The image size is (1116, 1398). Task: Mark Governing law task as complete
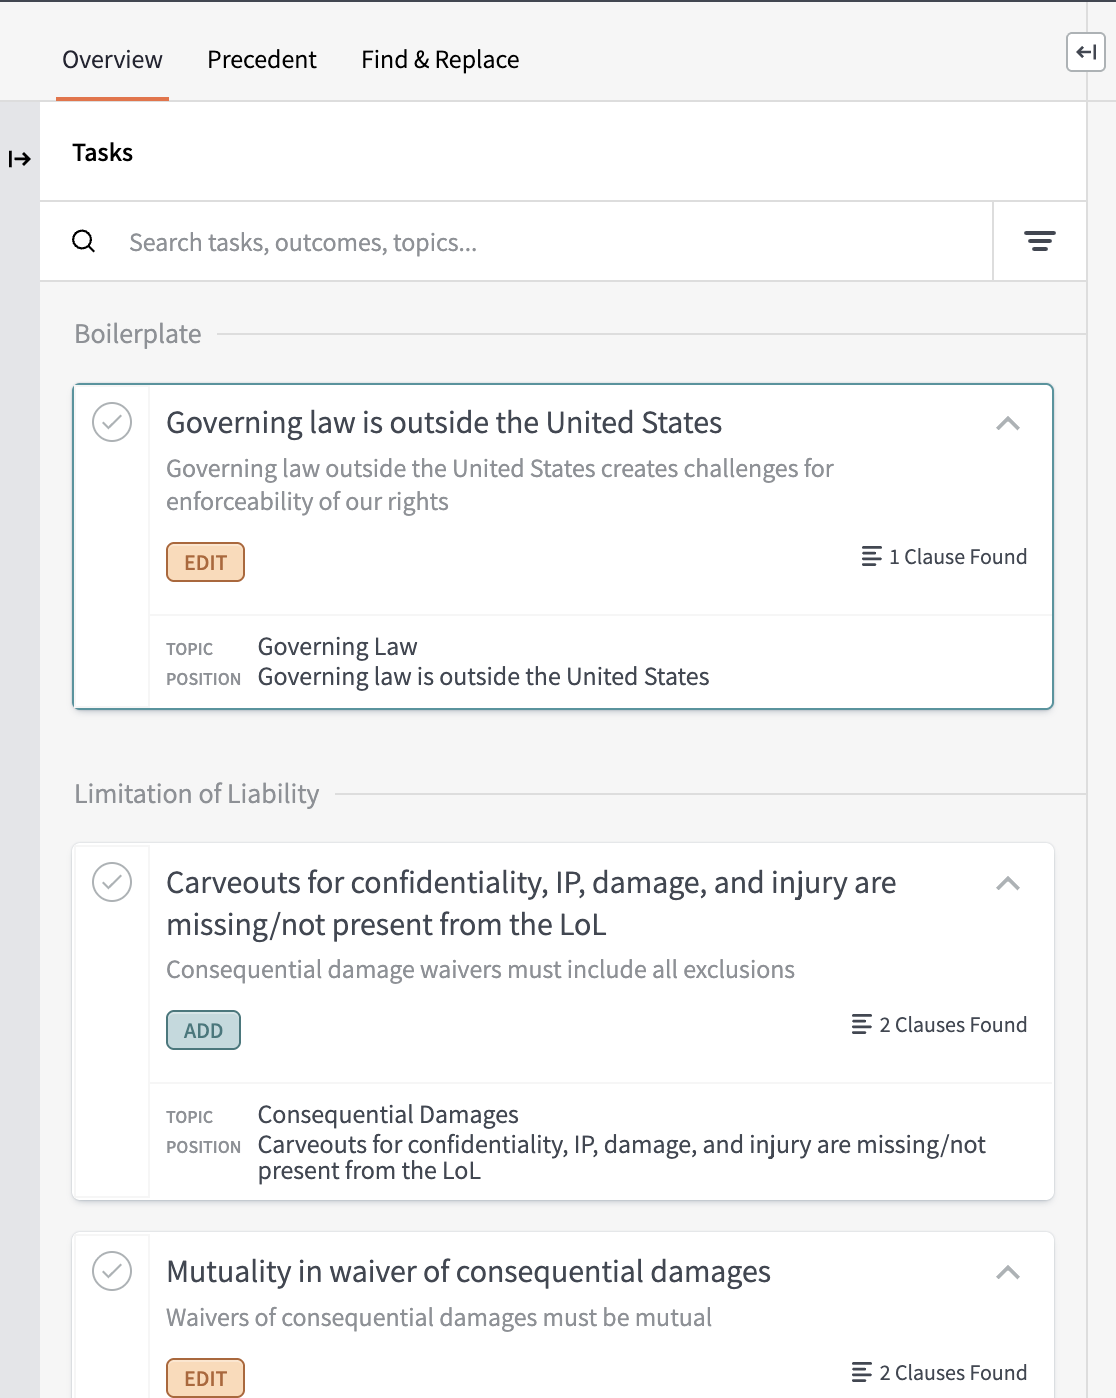112,422
